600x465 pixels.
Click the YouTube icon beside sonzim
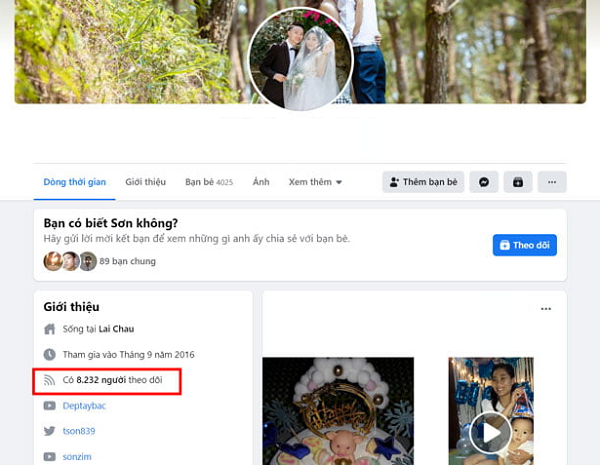tap(49, 457)
